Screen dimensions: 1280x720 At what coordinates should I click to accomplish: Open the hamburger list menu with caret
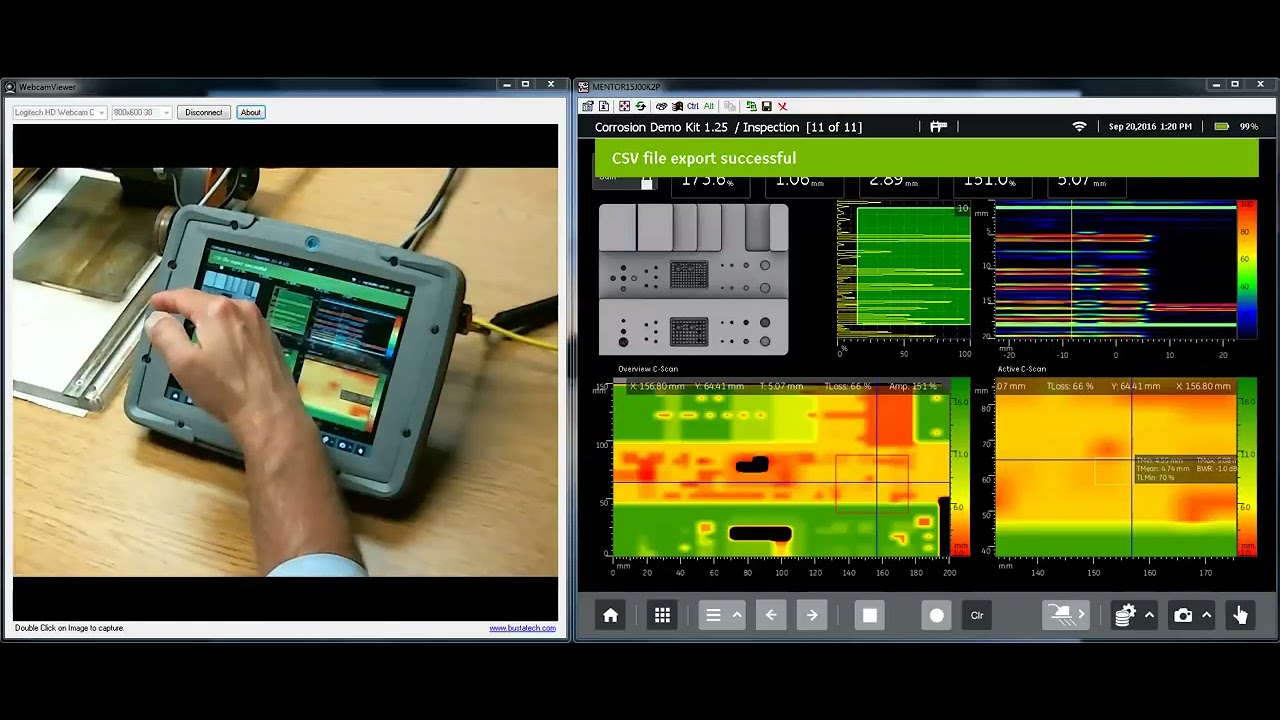click(722, 615)
